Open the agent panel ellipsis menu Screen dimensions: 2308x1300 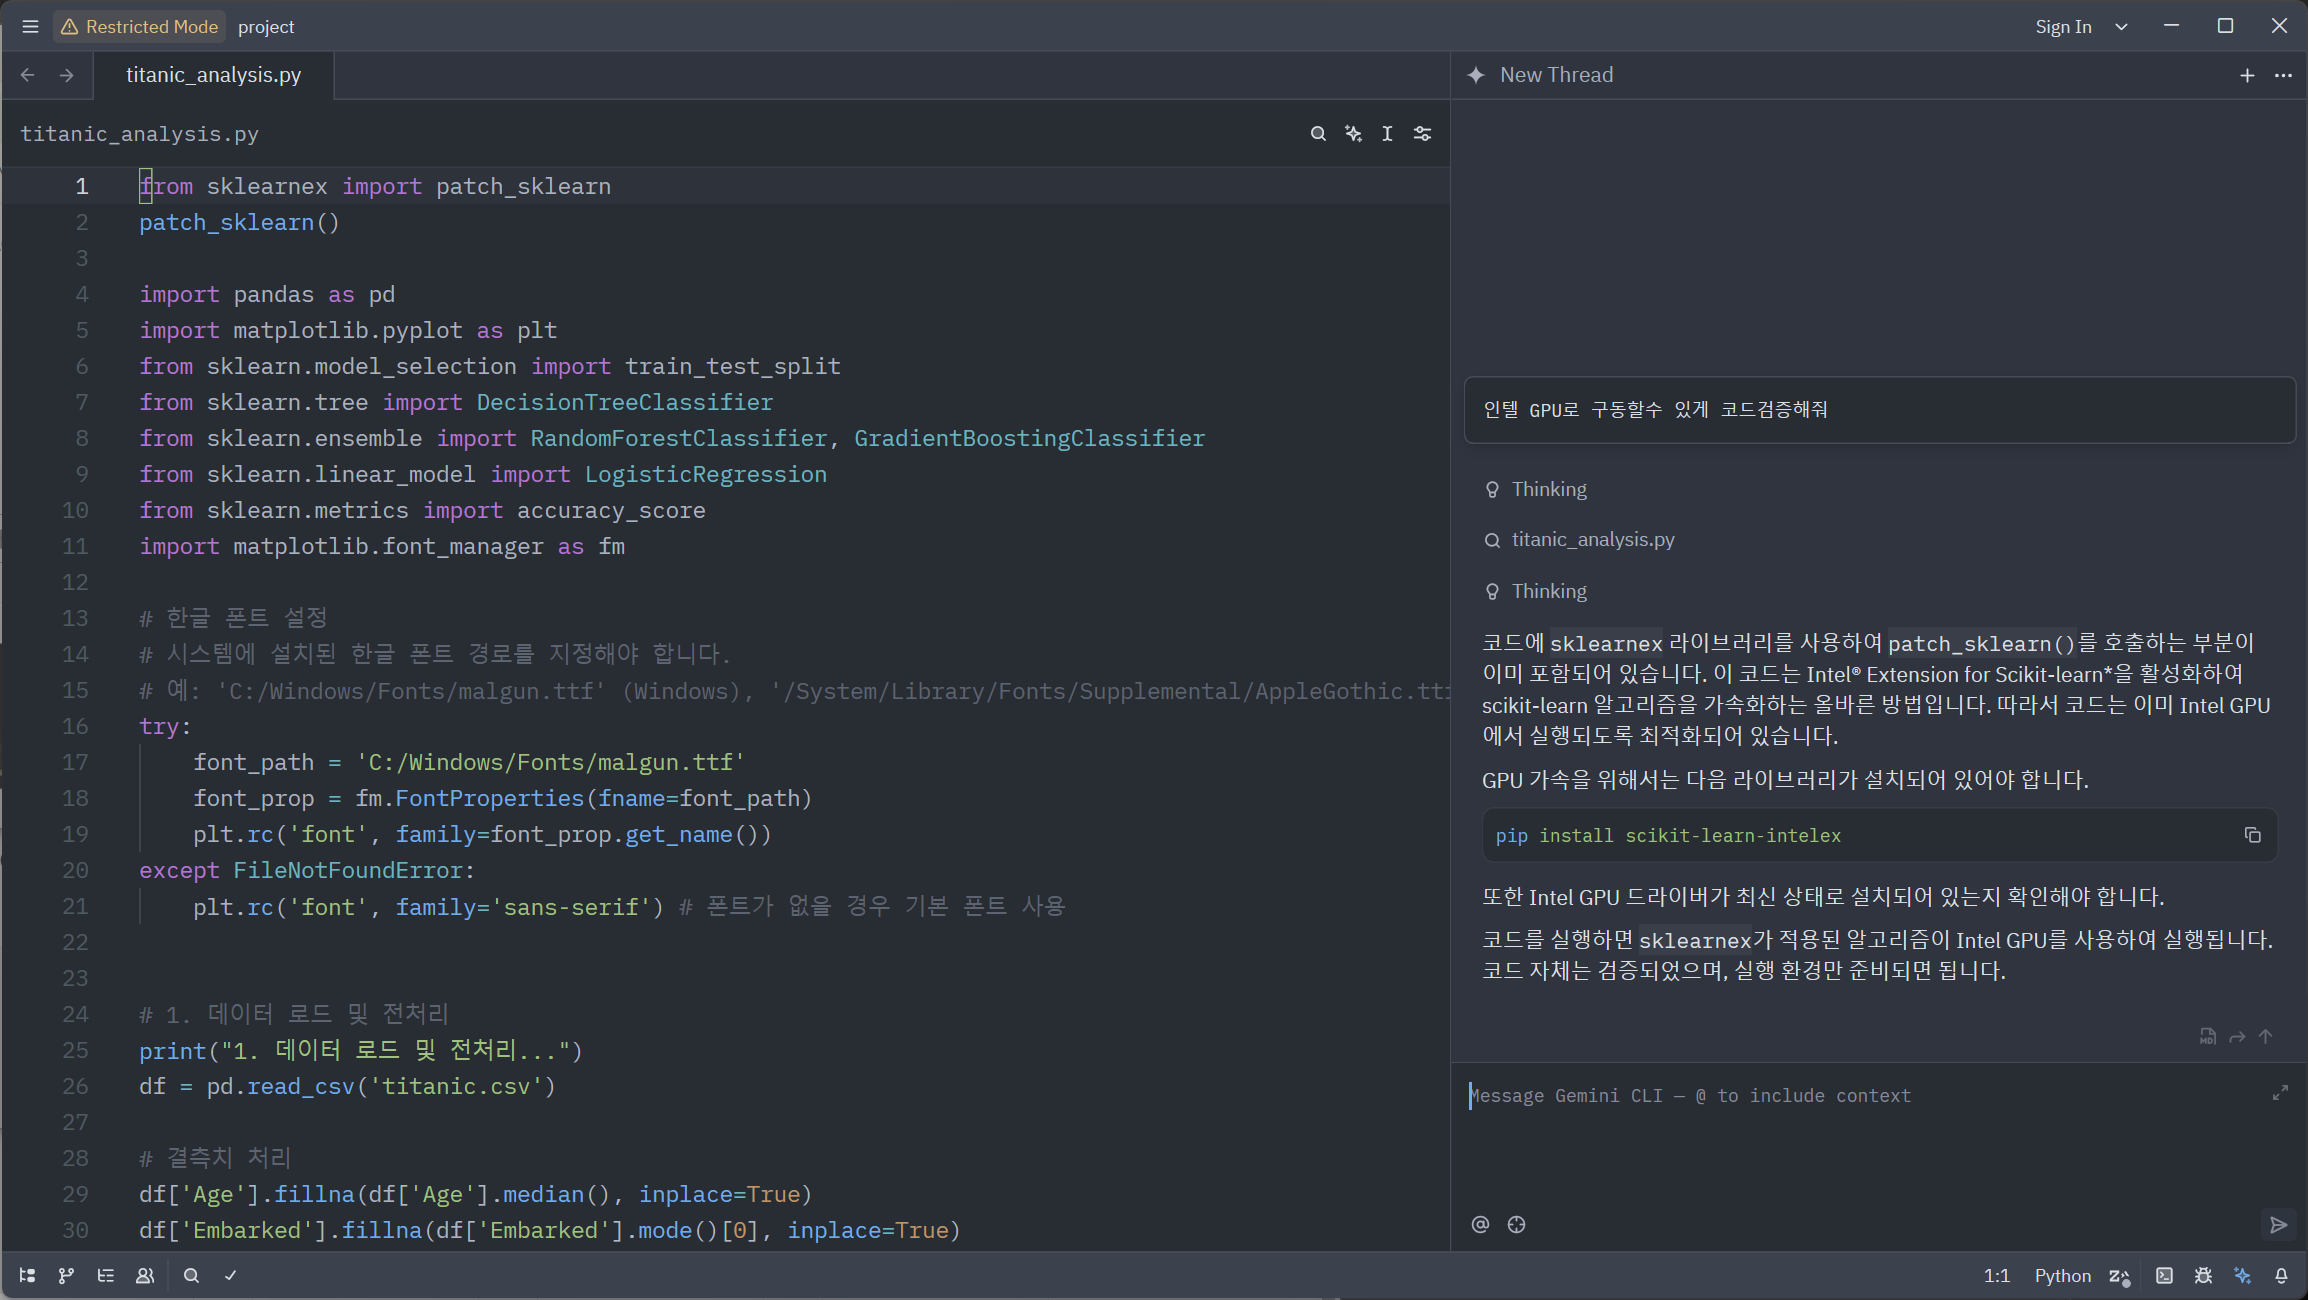(x=2283, y=75)
